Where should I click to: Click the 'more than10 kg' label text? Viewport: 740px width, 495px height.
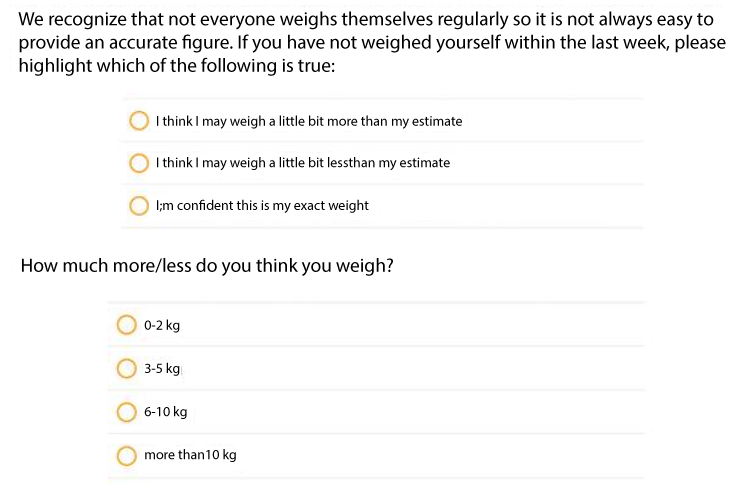190,455
